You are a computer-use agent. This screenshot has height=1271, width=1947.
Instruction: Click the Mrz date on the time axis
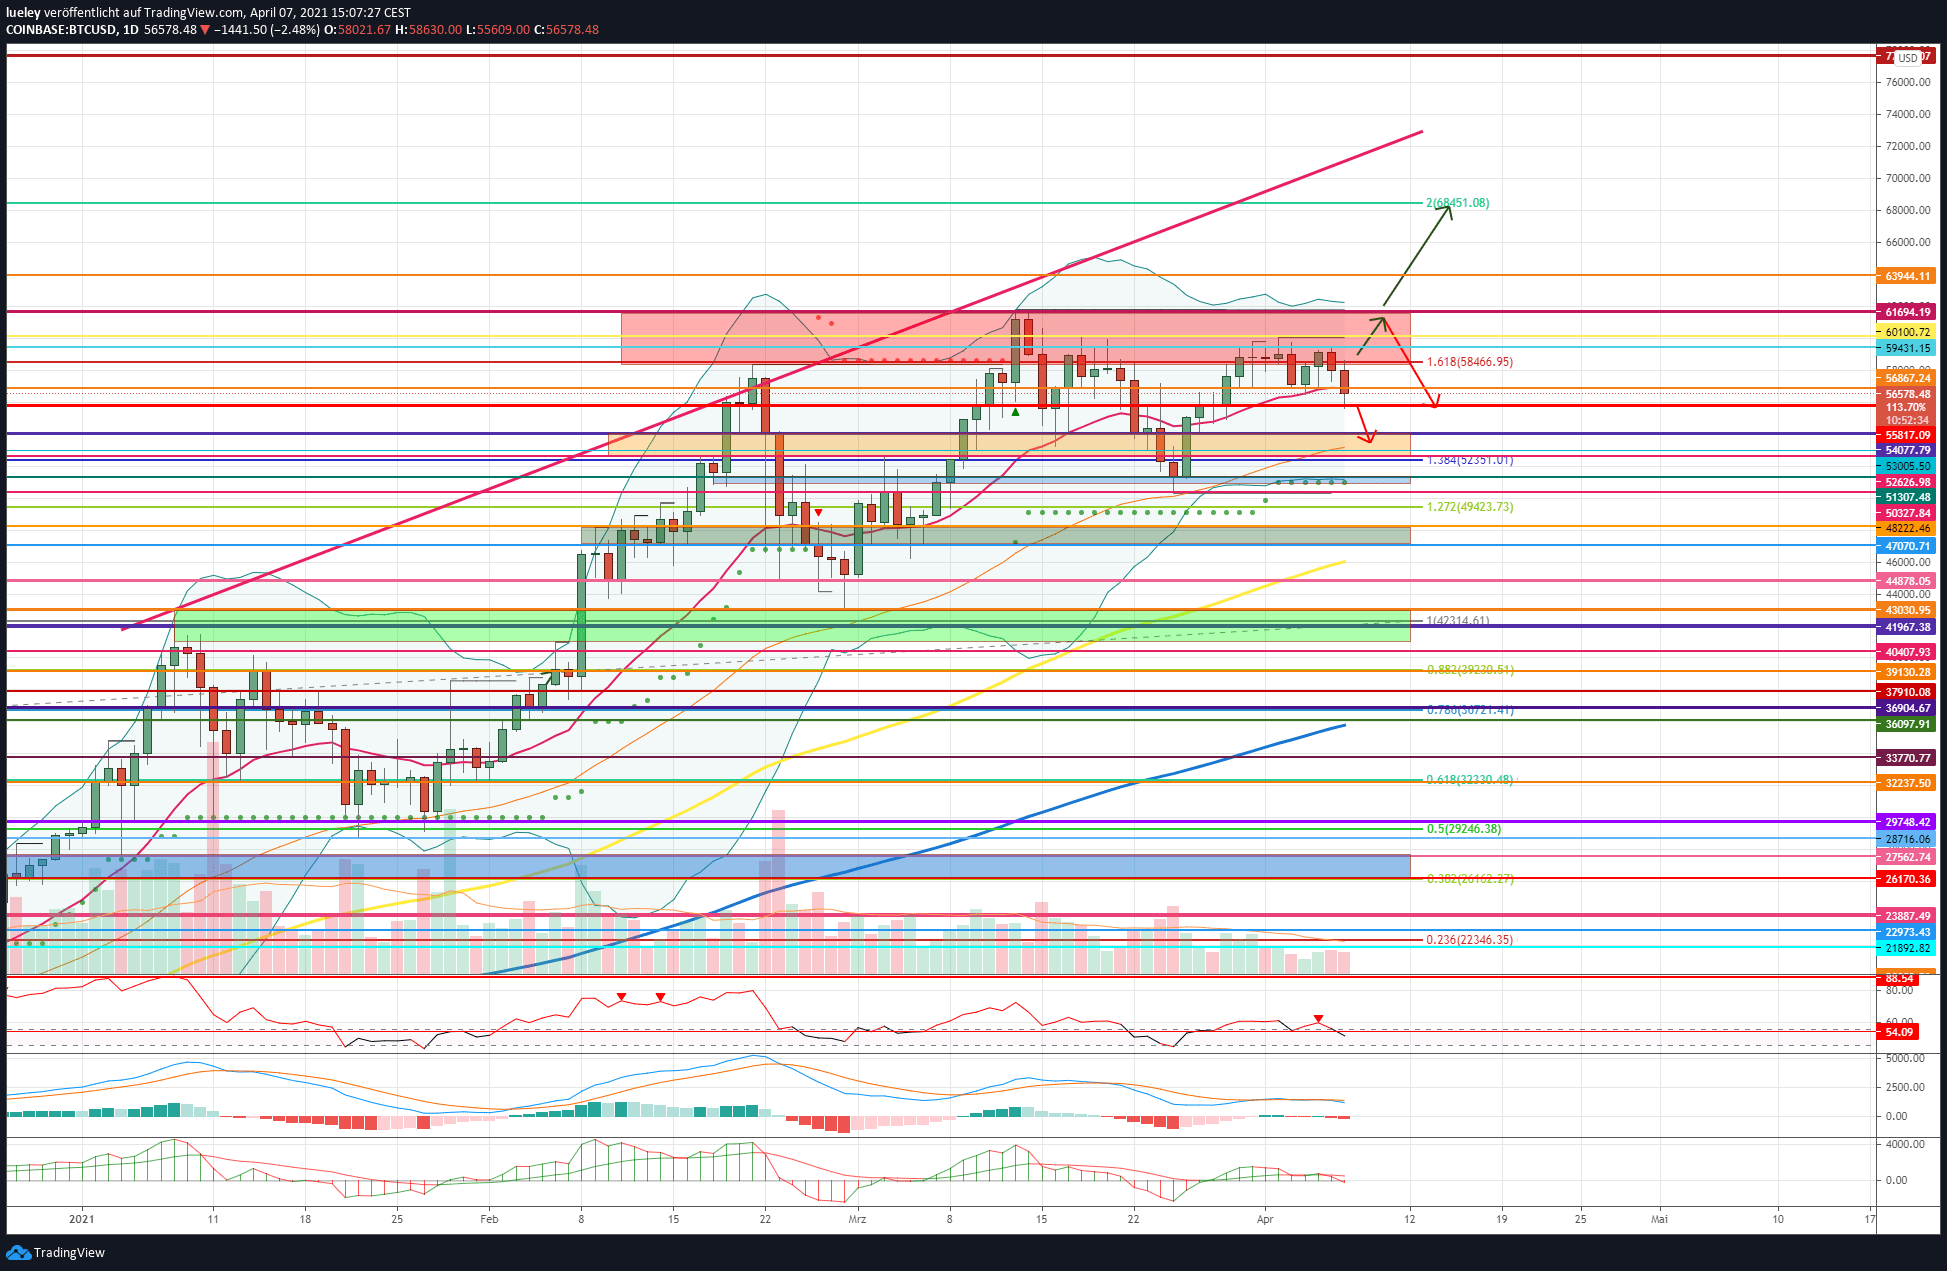[857, 1219]
